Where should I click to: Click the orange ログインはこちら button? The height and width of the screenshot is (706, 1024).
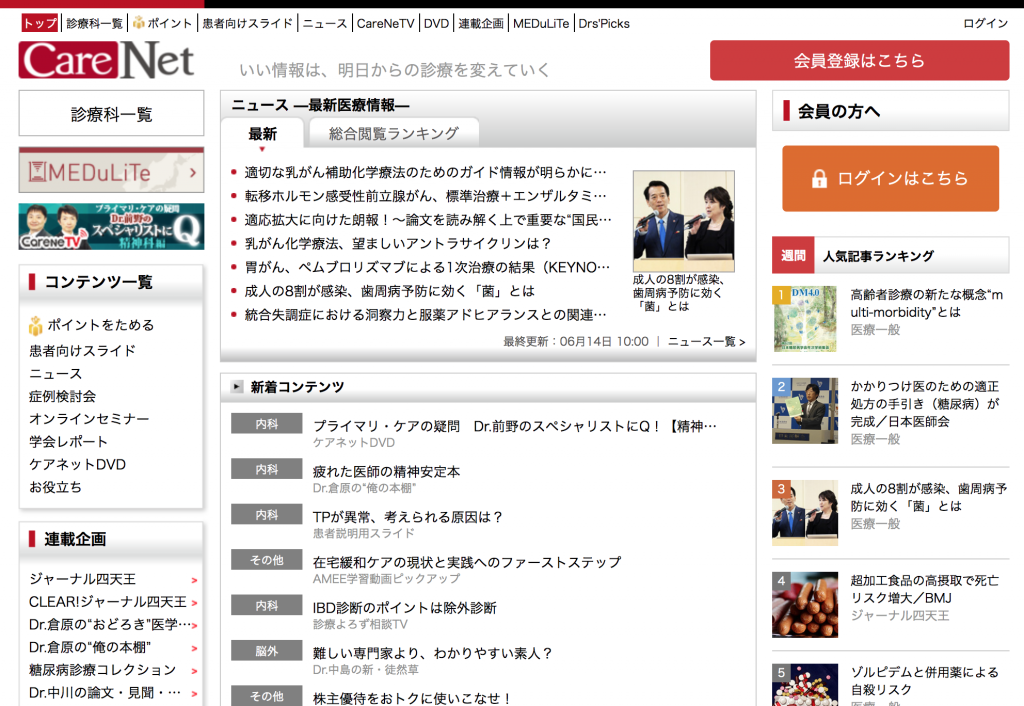[x=891, y=178]
